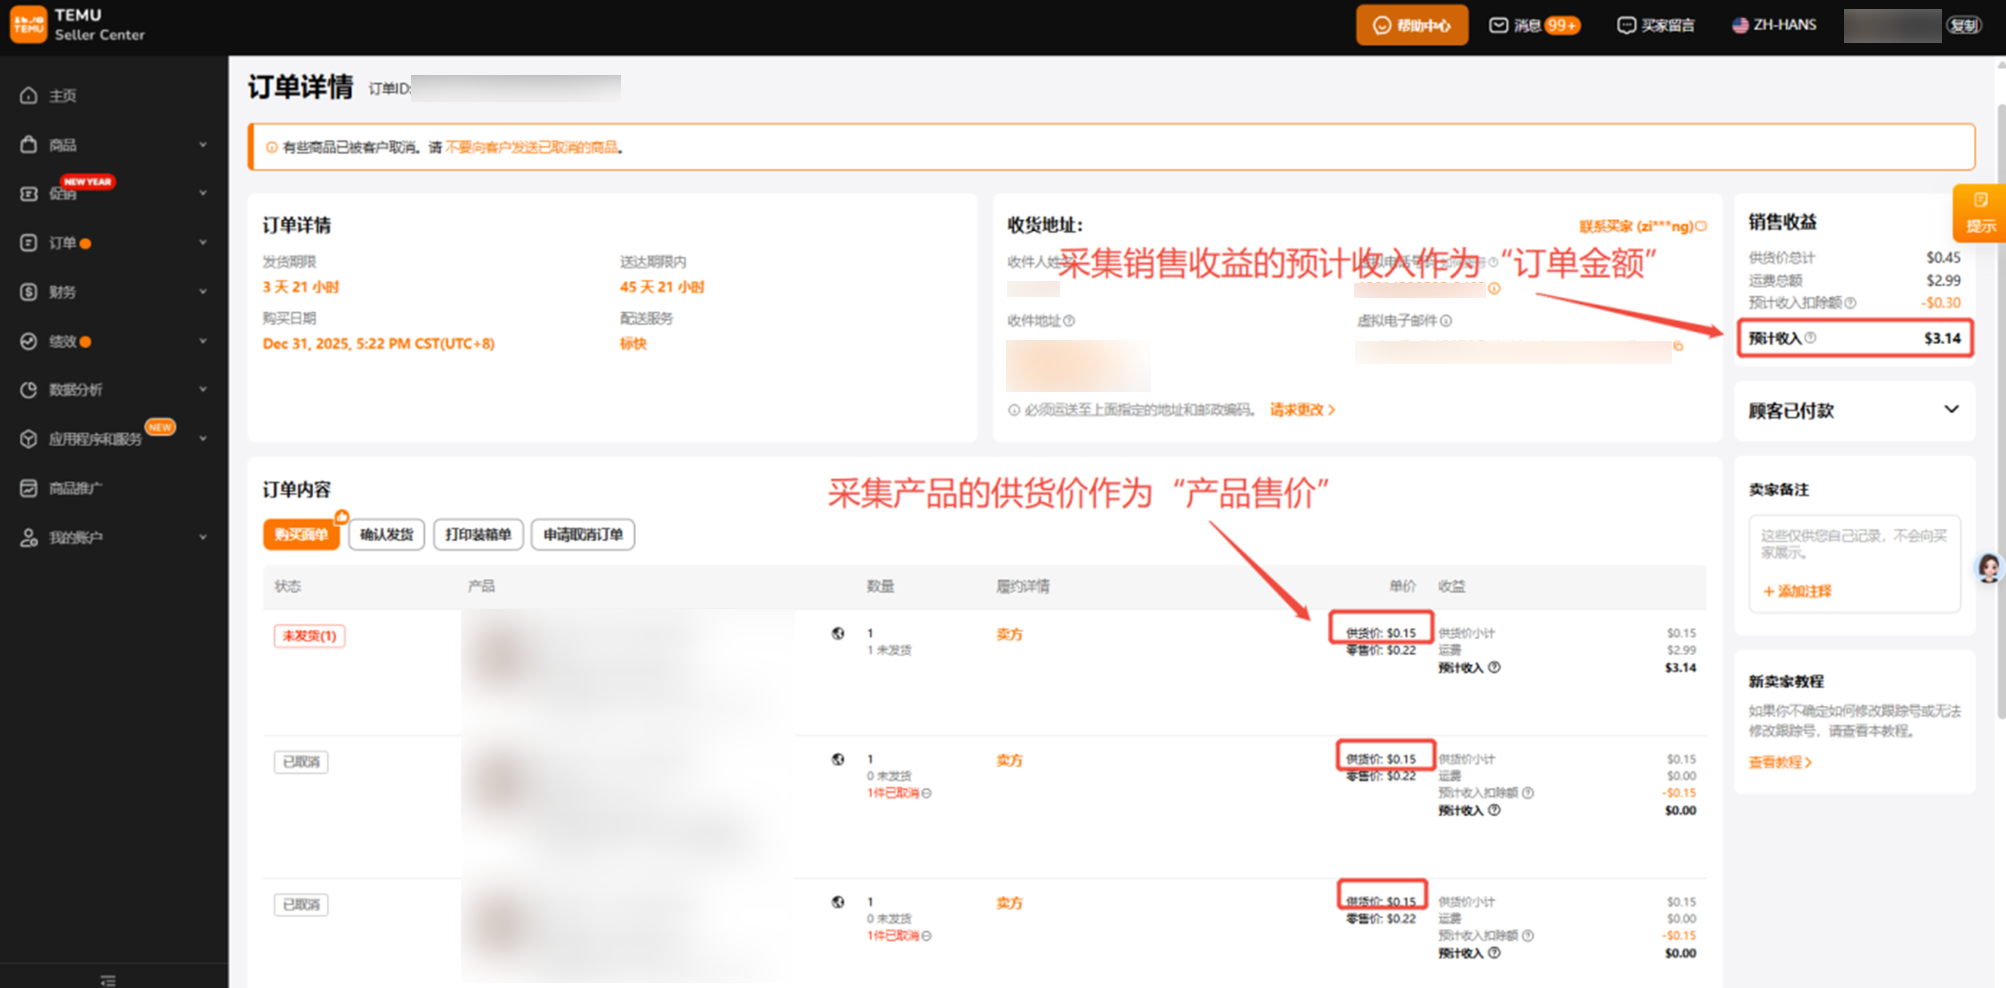Open 买家留言 in the top bar
Screen dimensions: 2006x988
click(x=1656, y=25)
